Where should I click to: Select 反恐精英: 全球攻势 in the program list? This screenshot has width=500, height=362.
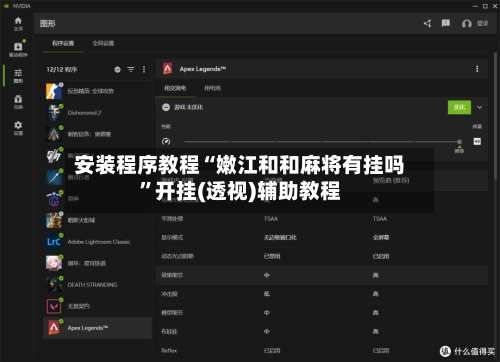coord(97,91)
